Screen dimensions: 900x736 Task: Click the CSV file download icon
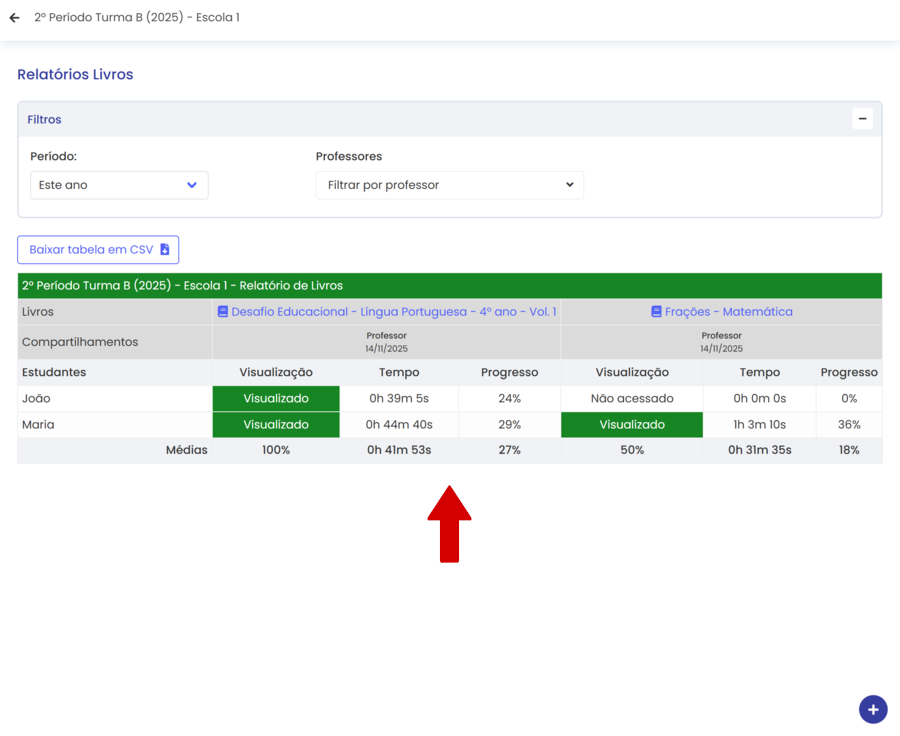tap(165, 250)
